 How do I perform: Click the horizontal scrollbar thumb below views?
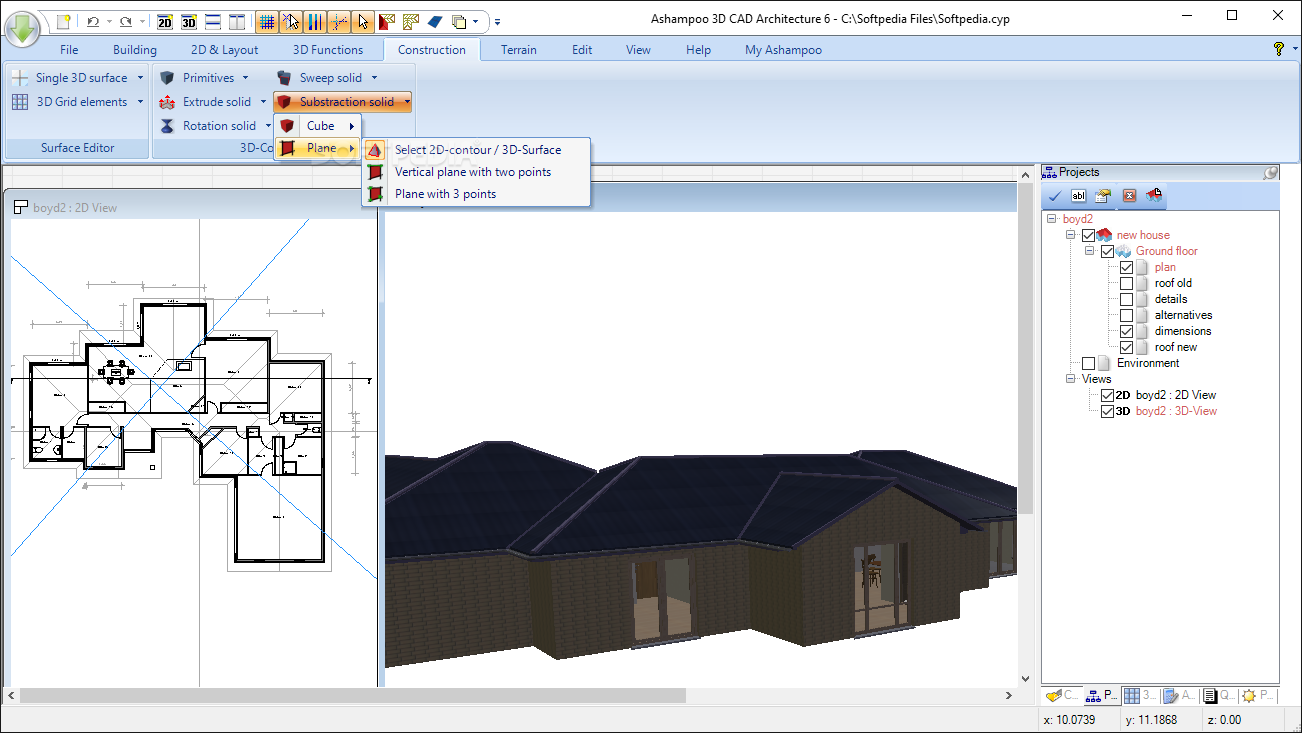(352, 695)
